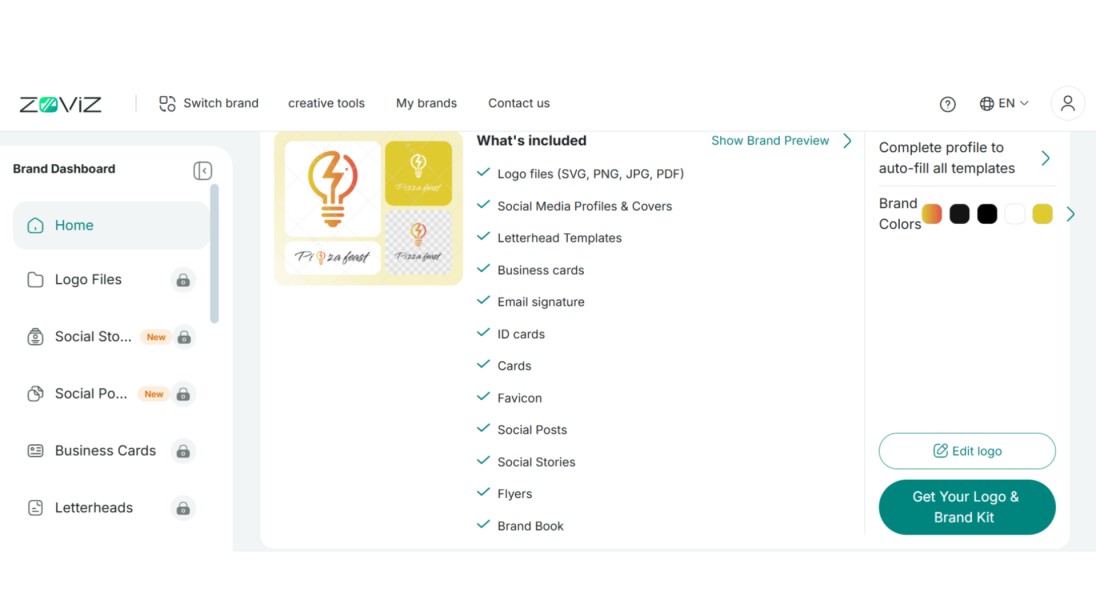Click the Switch brand button

click(x=208, y=103)
